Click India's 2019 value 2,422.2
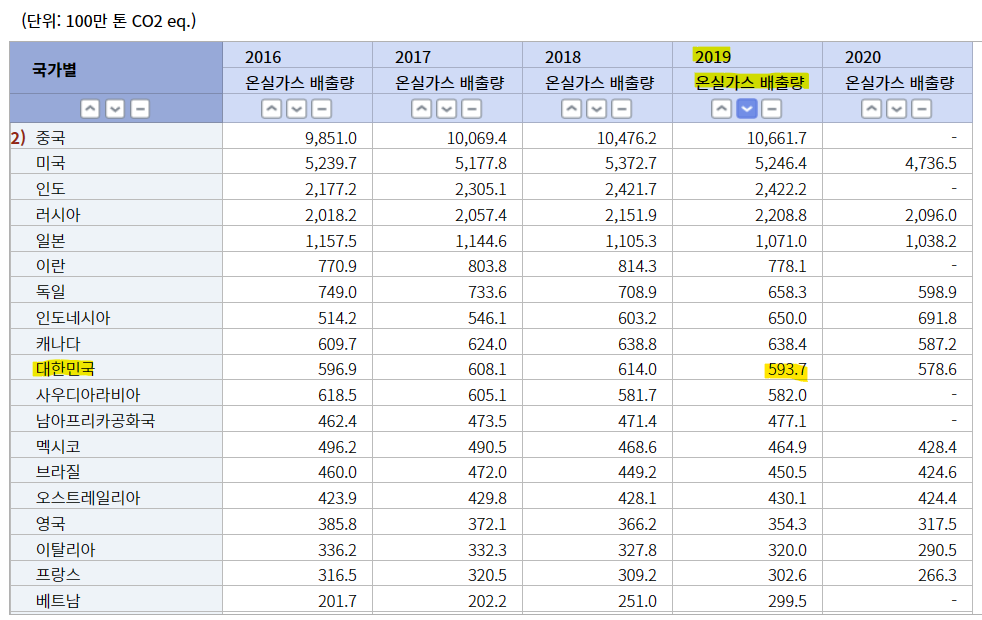Viewport: 982px width, 620px height. click(x=780, y=189)
